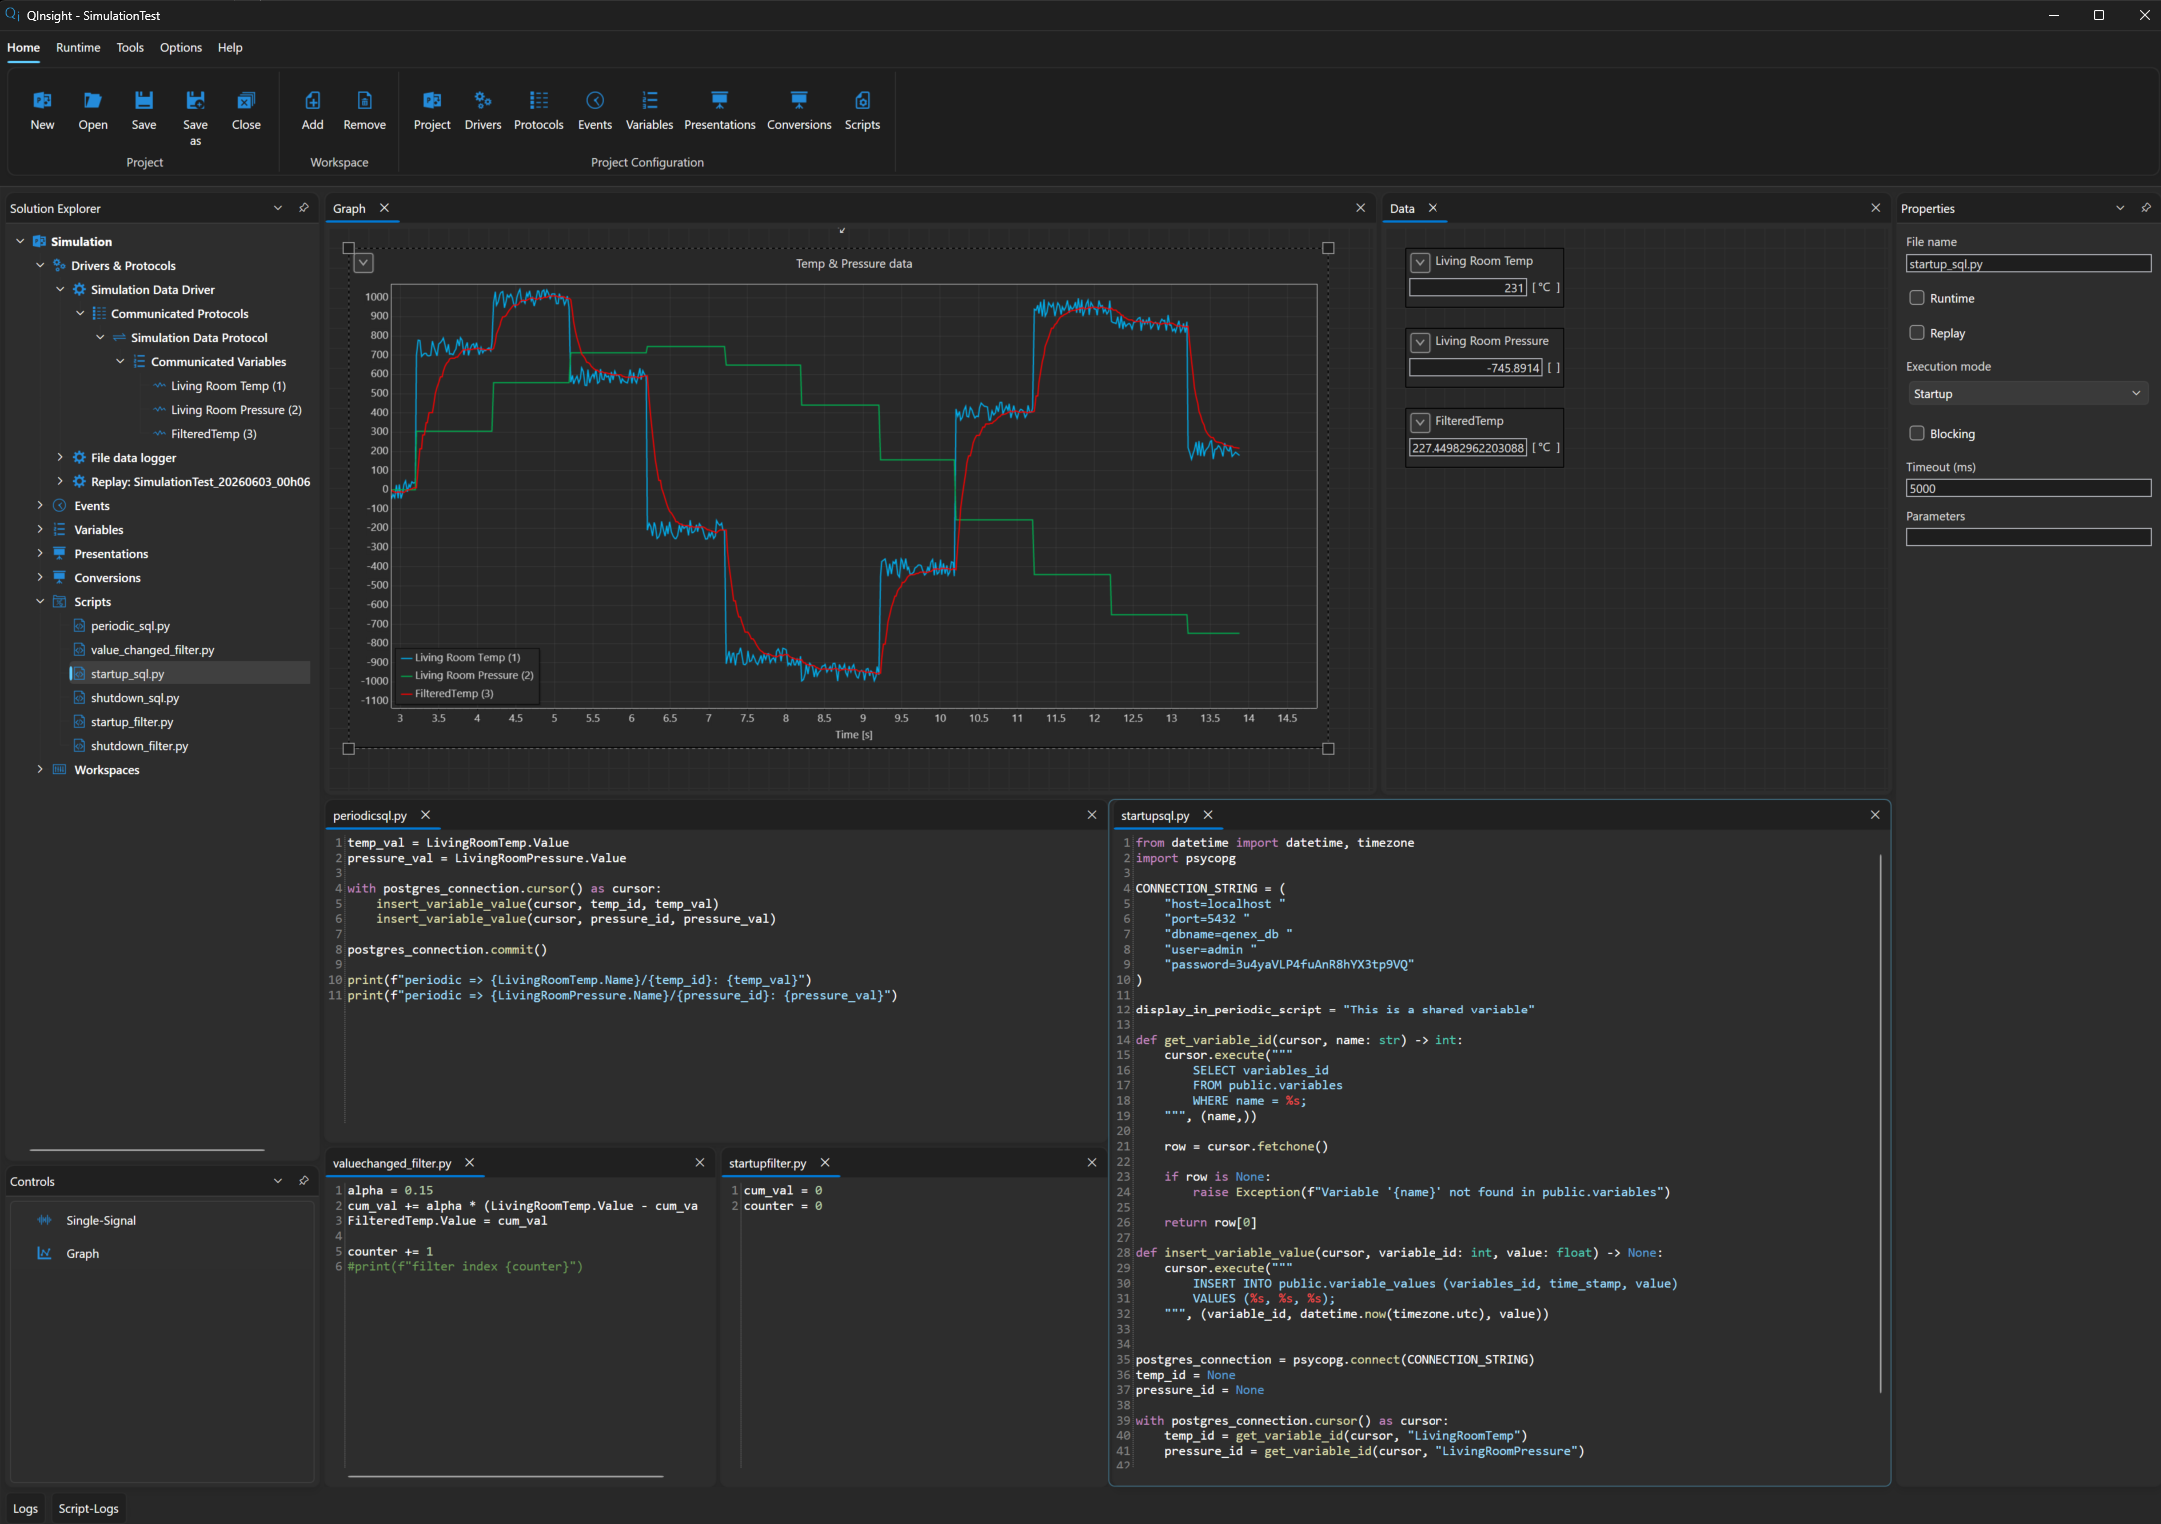The image size is (2161, 1524).
Task: Expand the Events tree node
Action: (40, 505)
